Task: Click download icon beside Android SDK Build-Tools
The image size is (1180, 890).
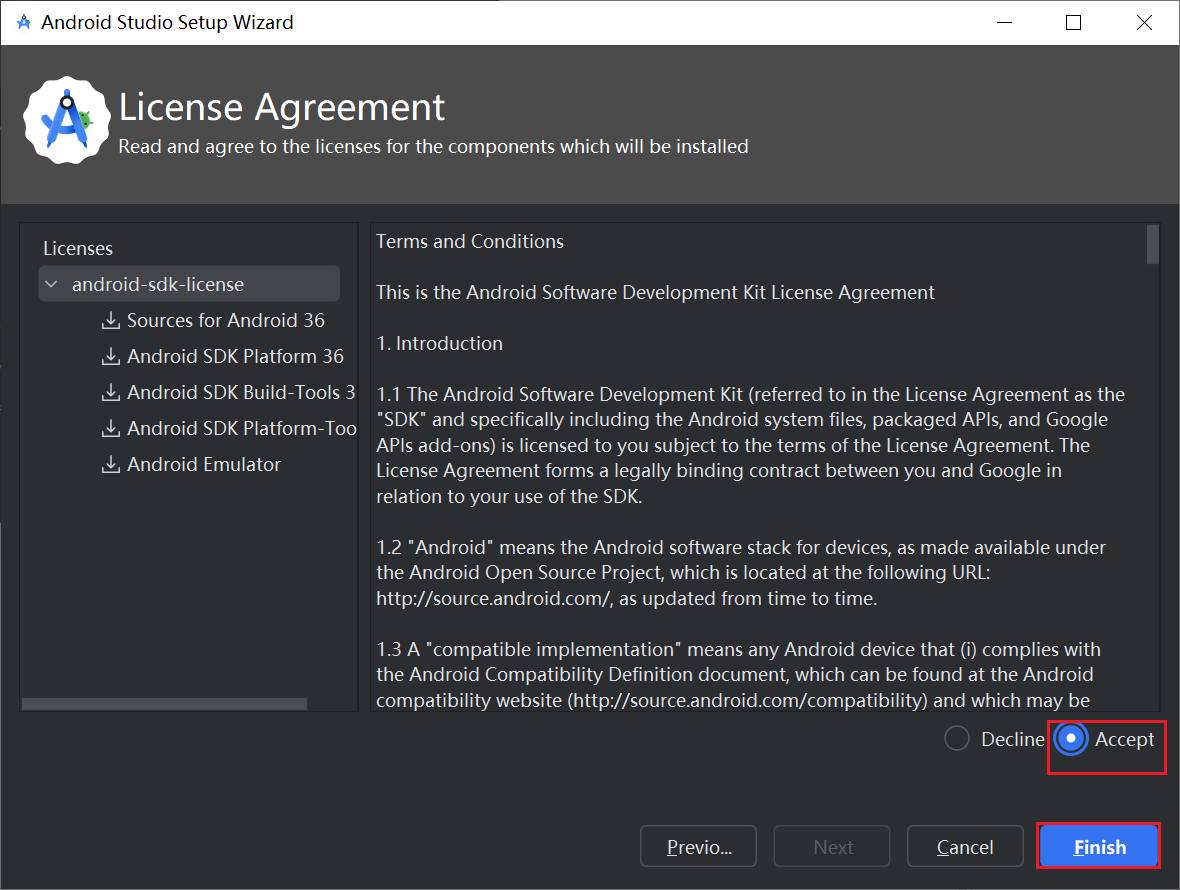Action: (111, 393)
